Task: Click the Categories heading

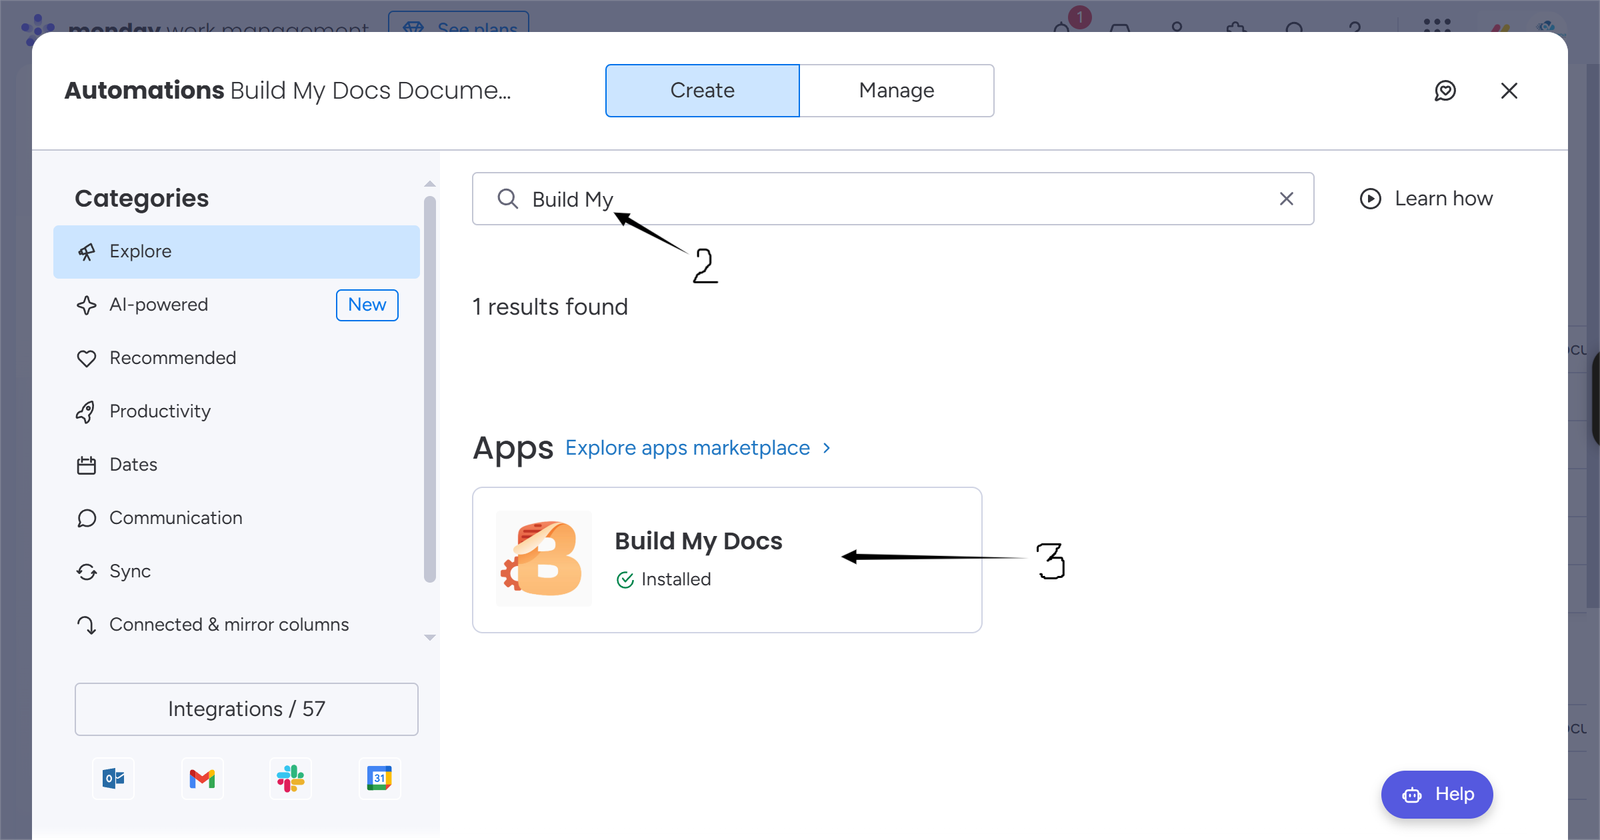Action: pyautogui.click(x=142, y=199)
